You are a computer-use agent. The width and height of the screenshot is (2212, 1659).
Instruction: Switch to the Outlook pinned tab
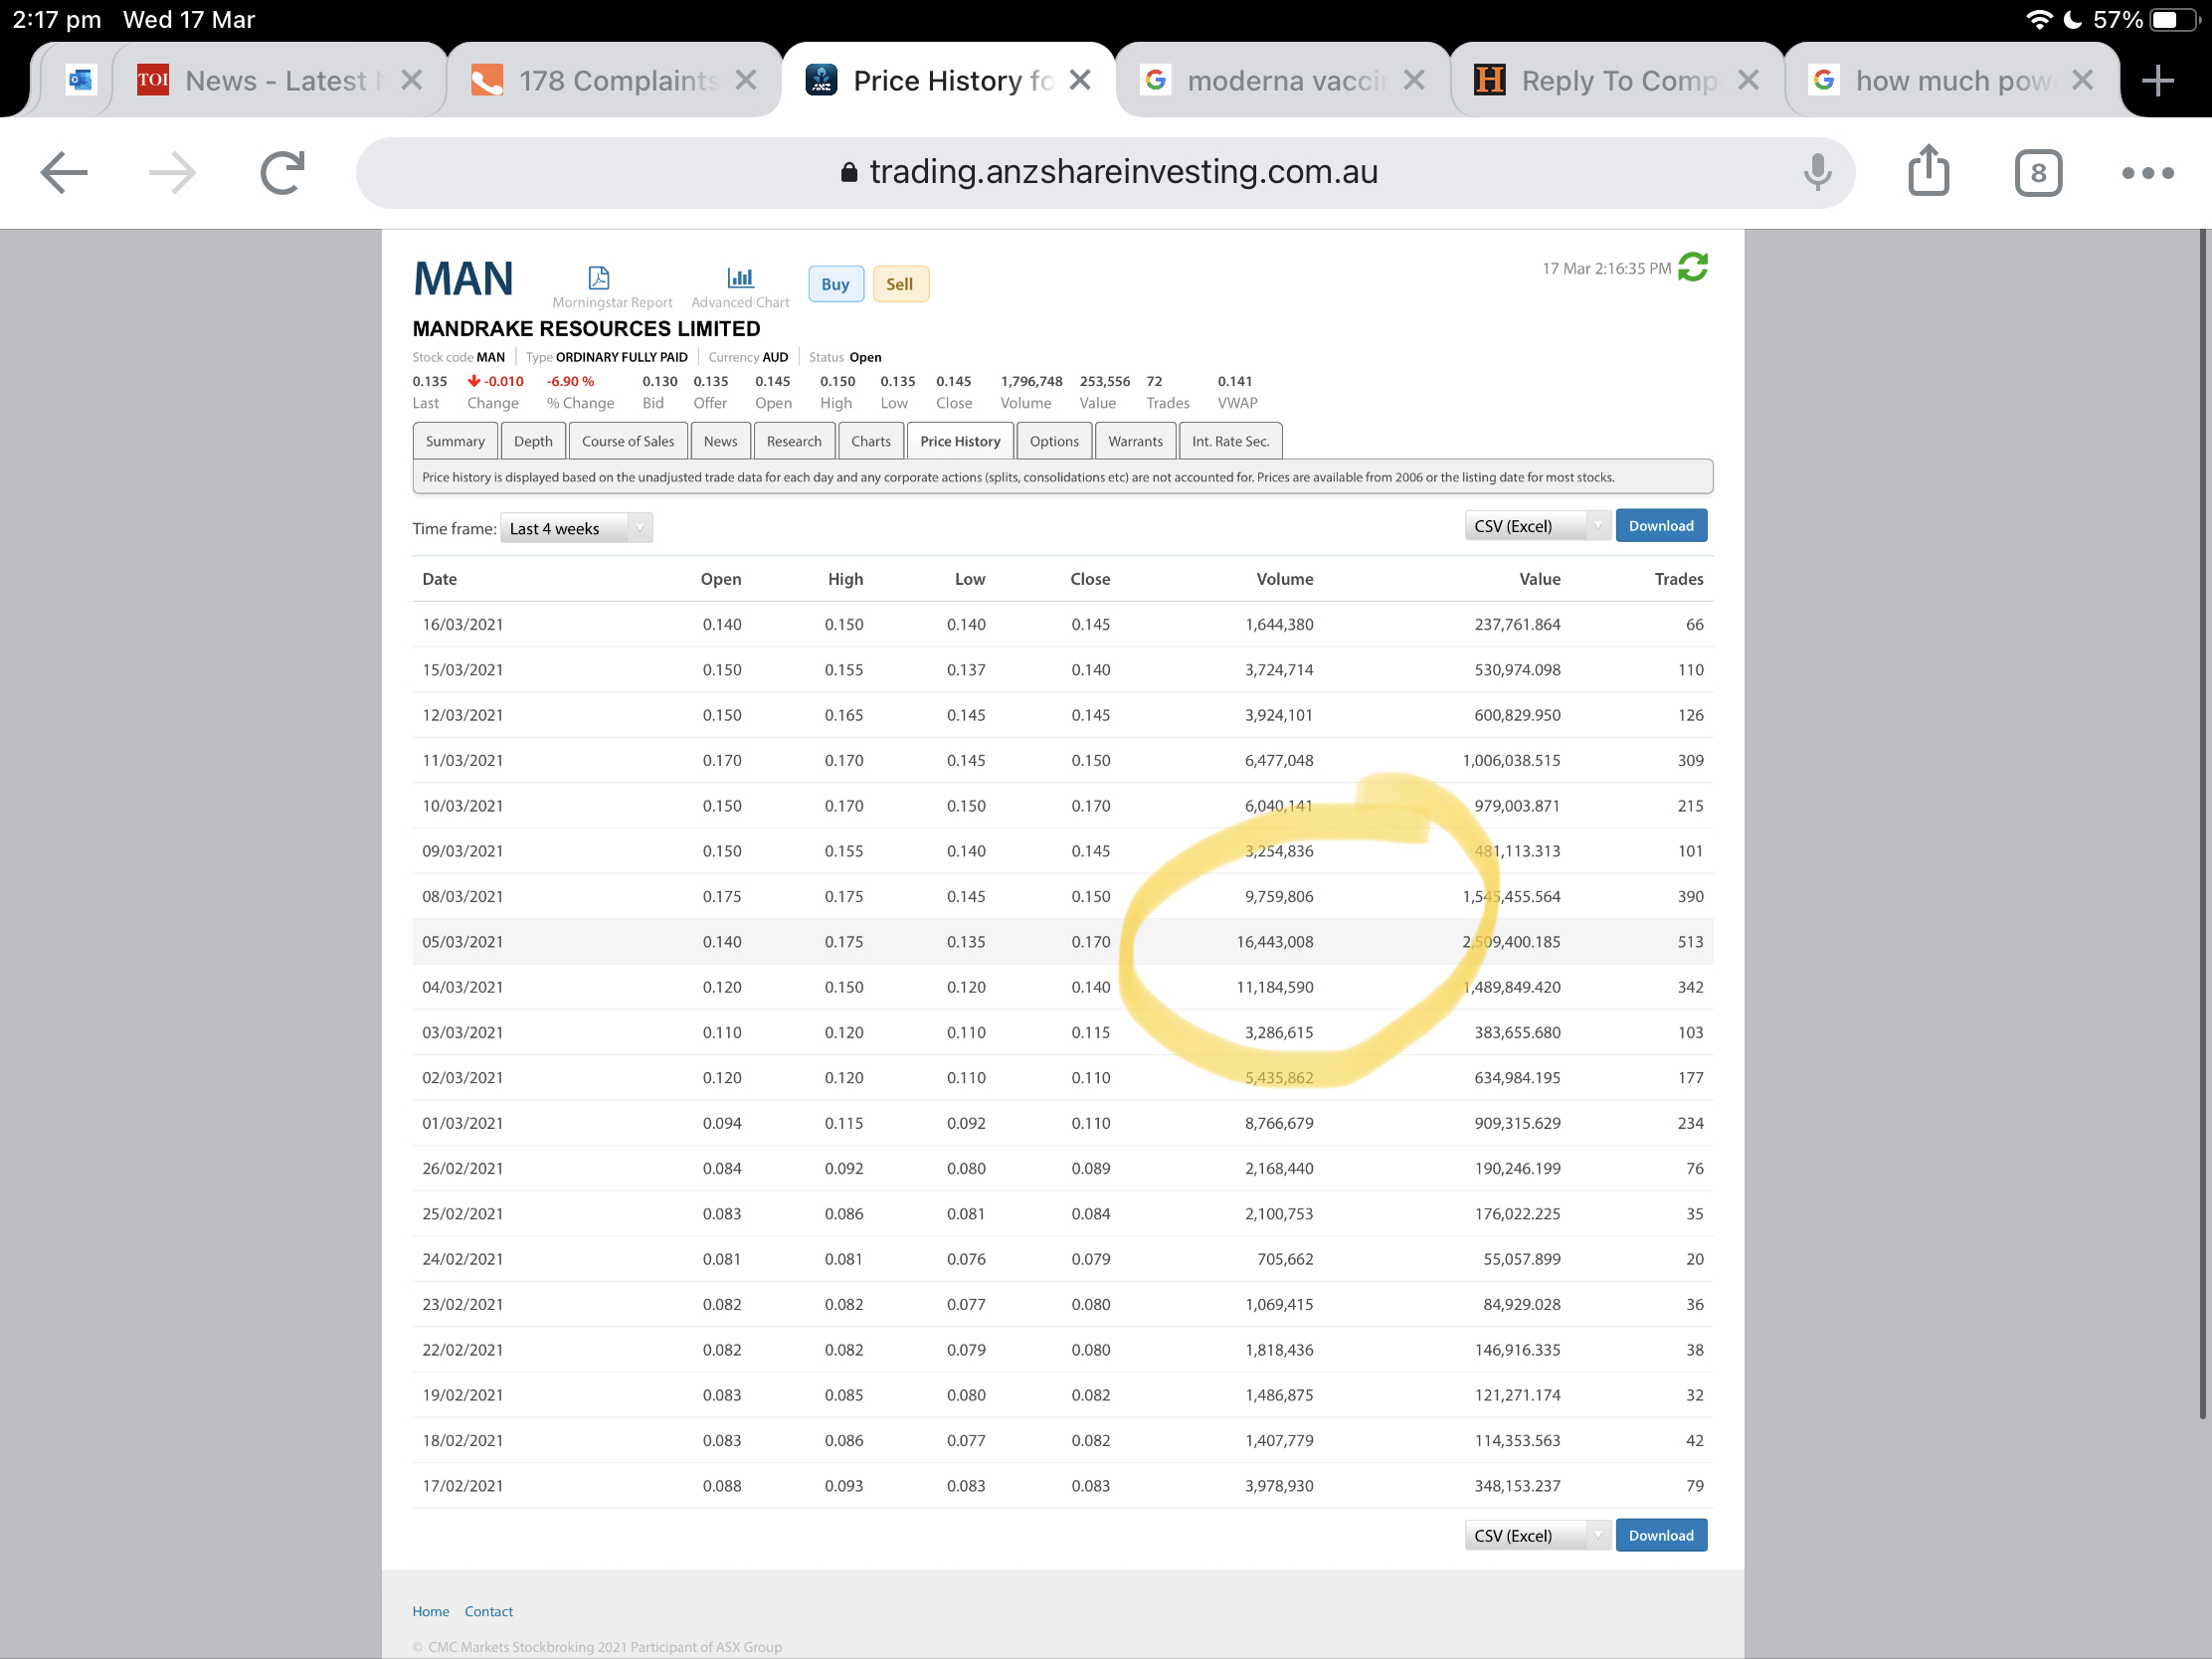pyautogui.click(x=80, y=80)
